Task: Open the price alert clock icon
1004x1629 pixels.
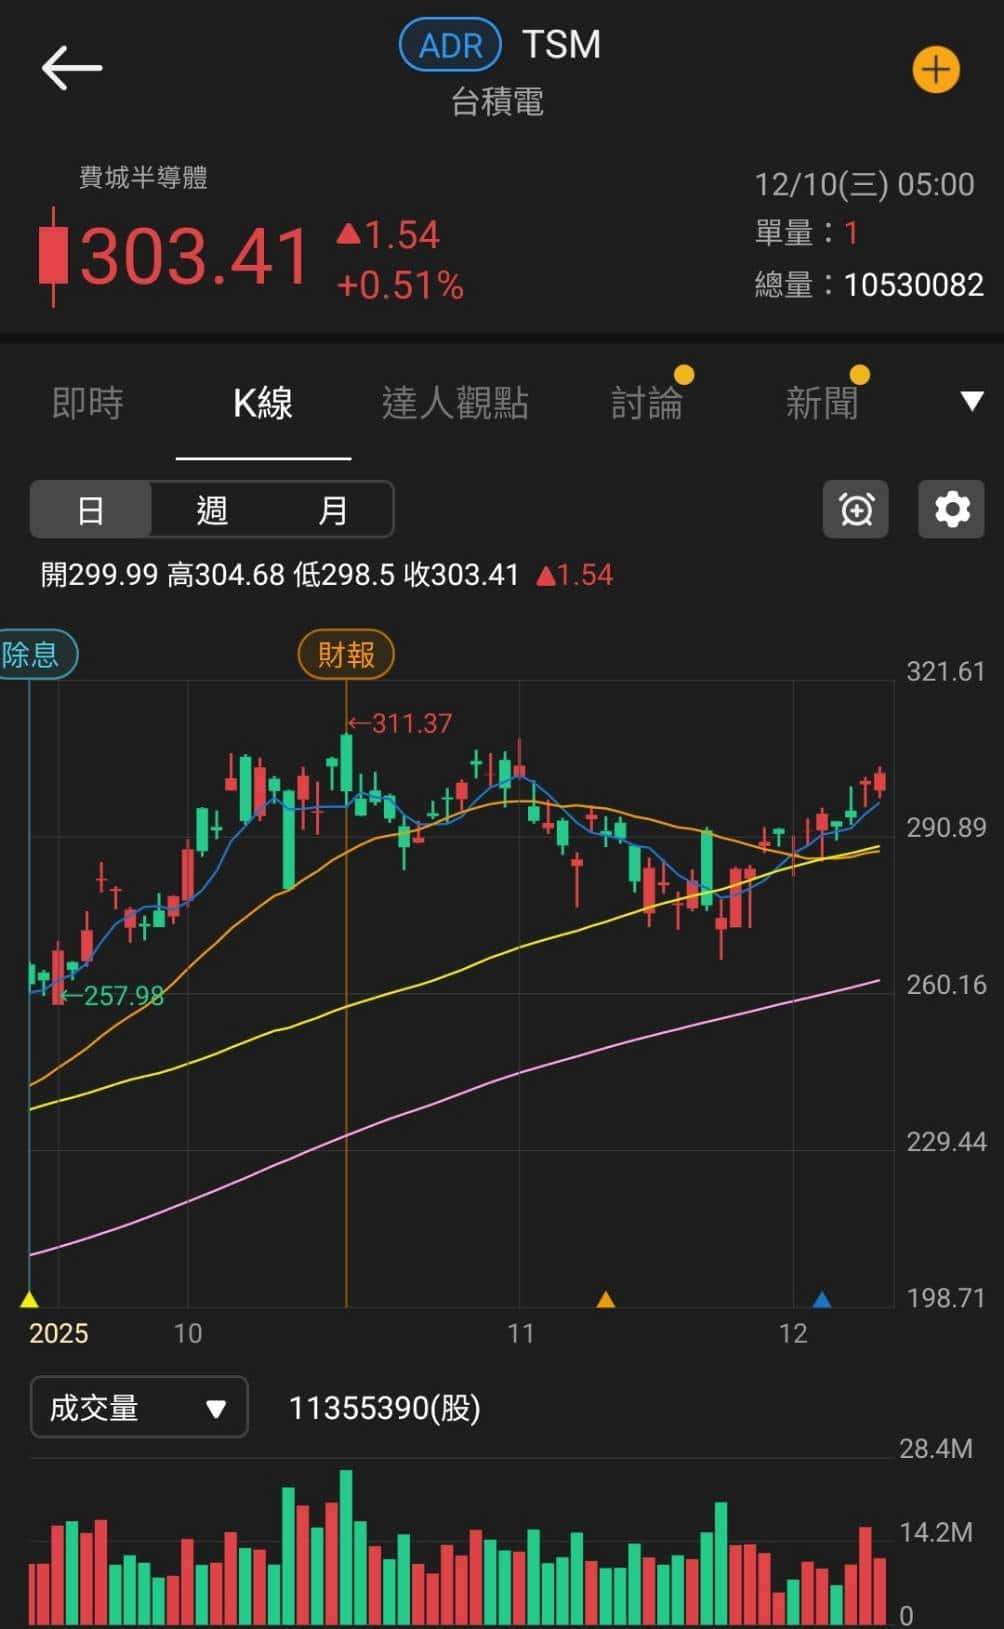Action: [x=856, y=510]
